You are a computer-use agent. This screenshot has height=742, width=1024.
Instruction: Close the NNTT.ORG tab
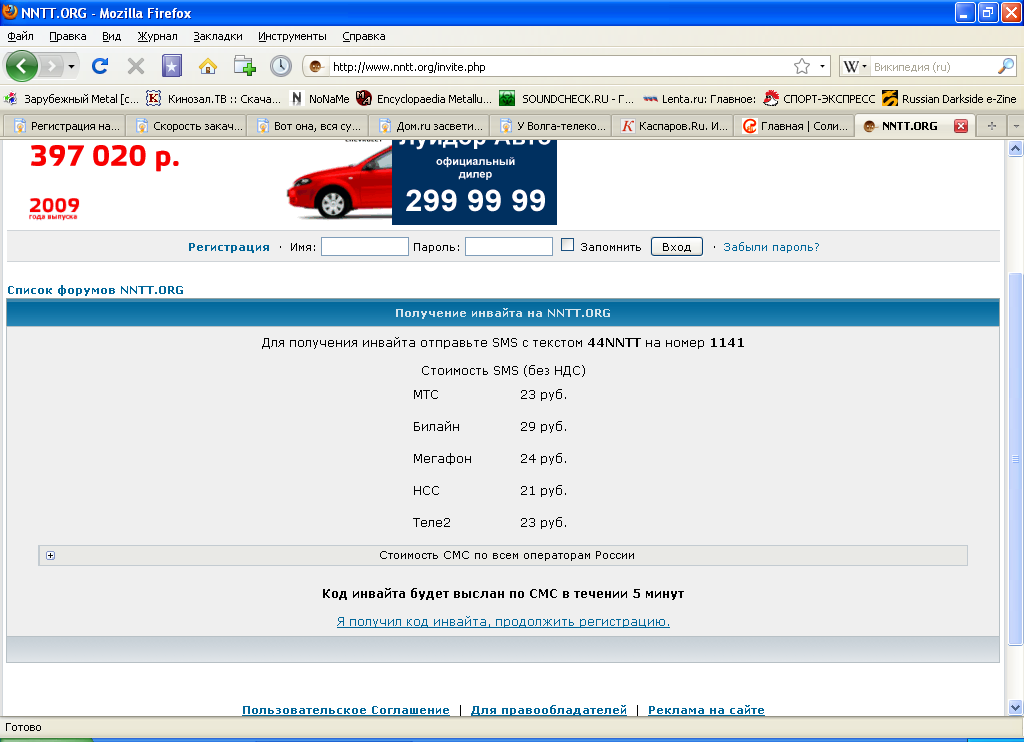tap(961, 126)
